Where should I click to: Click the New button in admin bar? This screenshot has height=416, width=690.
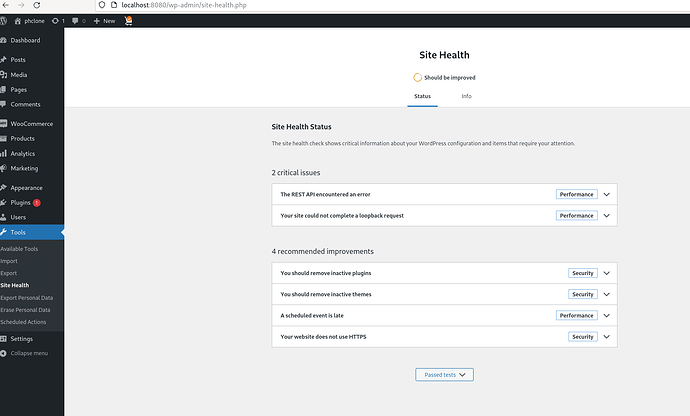pyautogui.click(x=105, y=20)
